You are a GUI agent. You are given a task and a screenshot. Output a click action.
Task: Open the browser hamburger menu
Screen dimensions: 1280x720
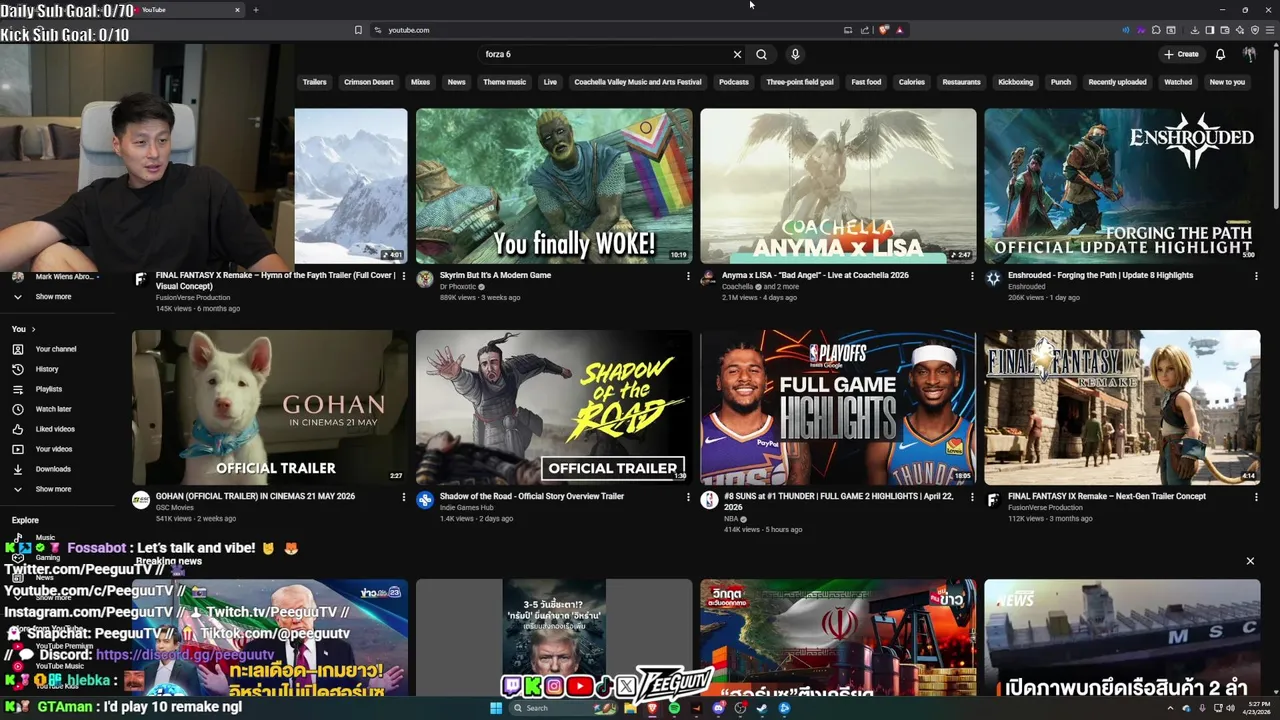click(x=1269, y=30)
